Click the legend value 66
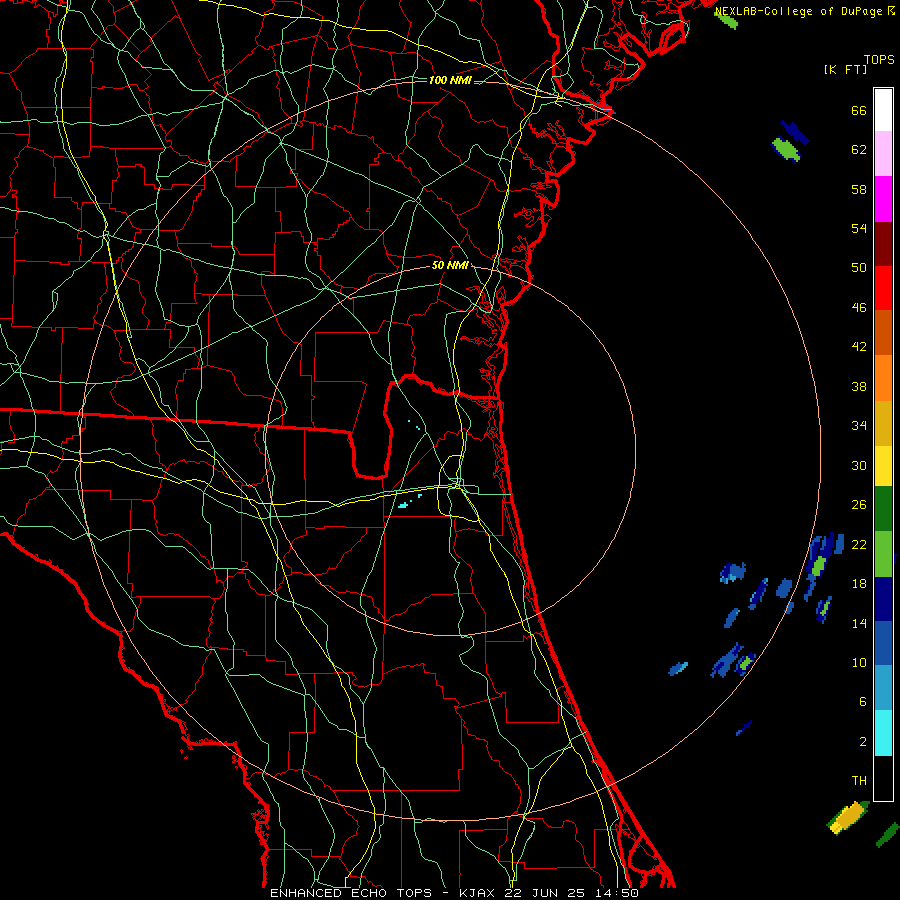This screenshot has width=900, height=900. [x=859, y=111]
